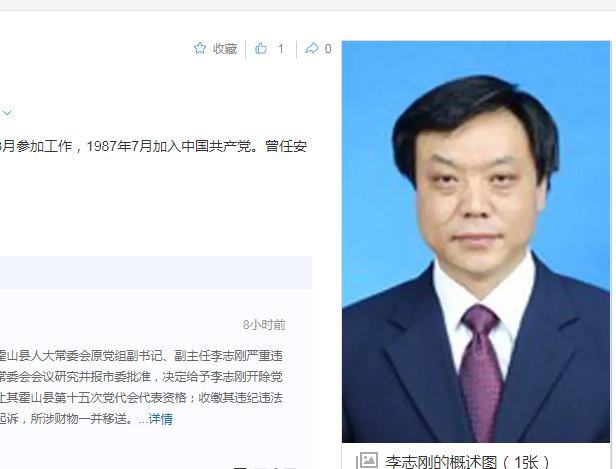Image resolution: width=616 pixels, height=469 pixels.
Task: Click the star favorite icon
Action: tap(200, 48)
